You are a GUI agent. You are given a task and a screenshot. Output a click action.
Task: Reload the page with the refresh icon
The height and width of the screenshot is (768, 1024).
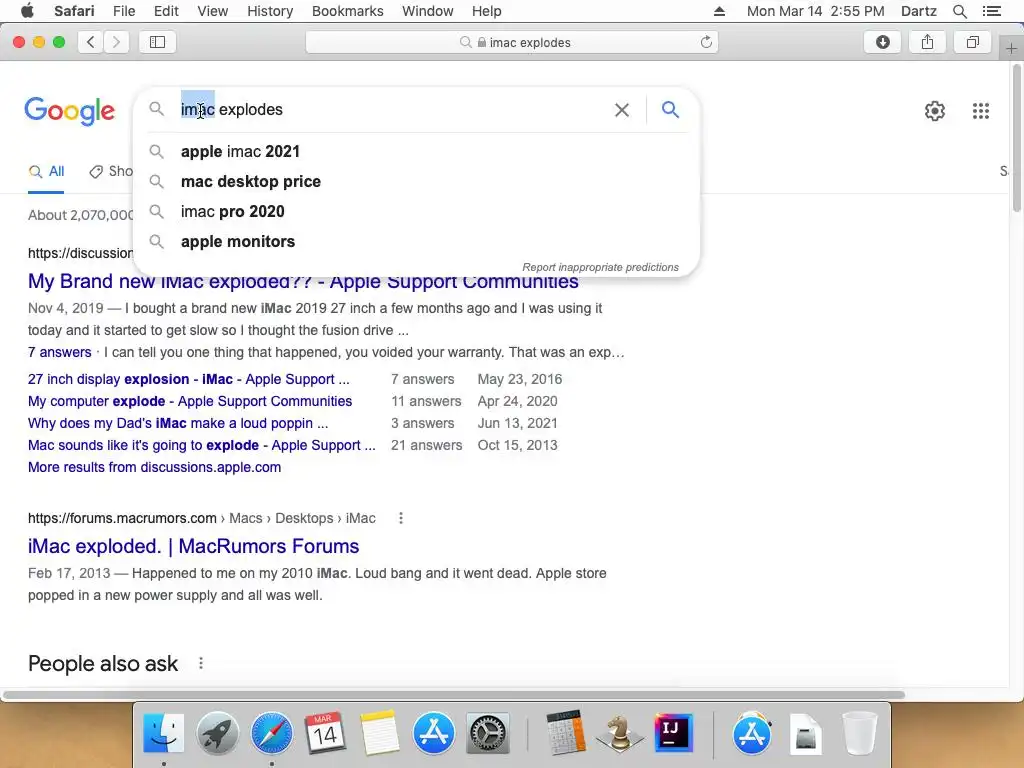coord(706,42)
